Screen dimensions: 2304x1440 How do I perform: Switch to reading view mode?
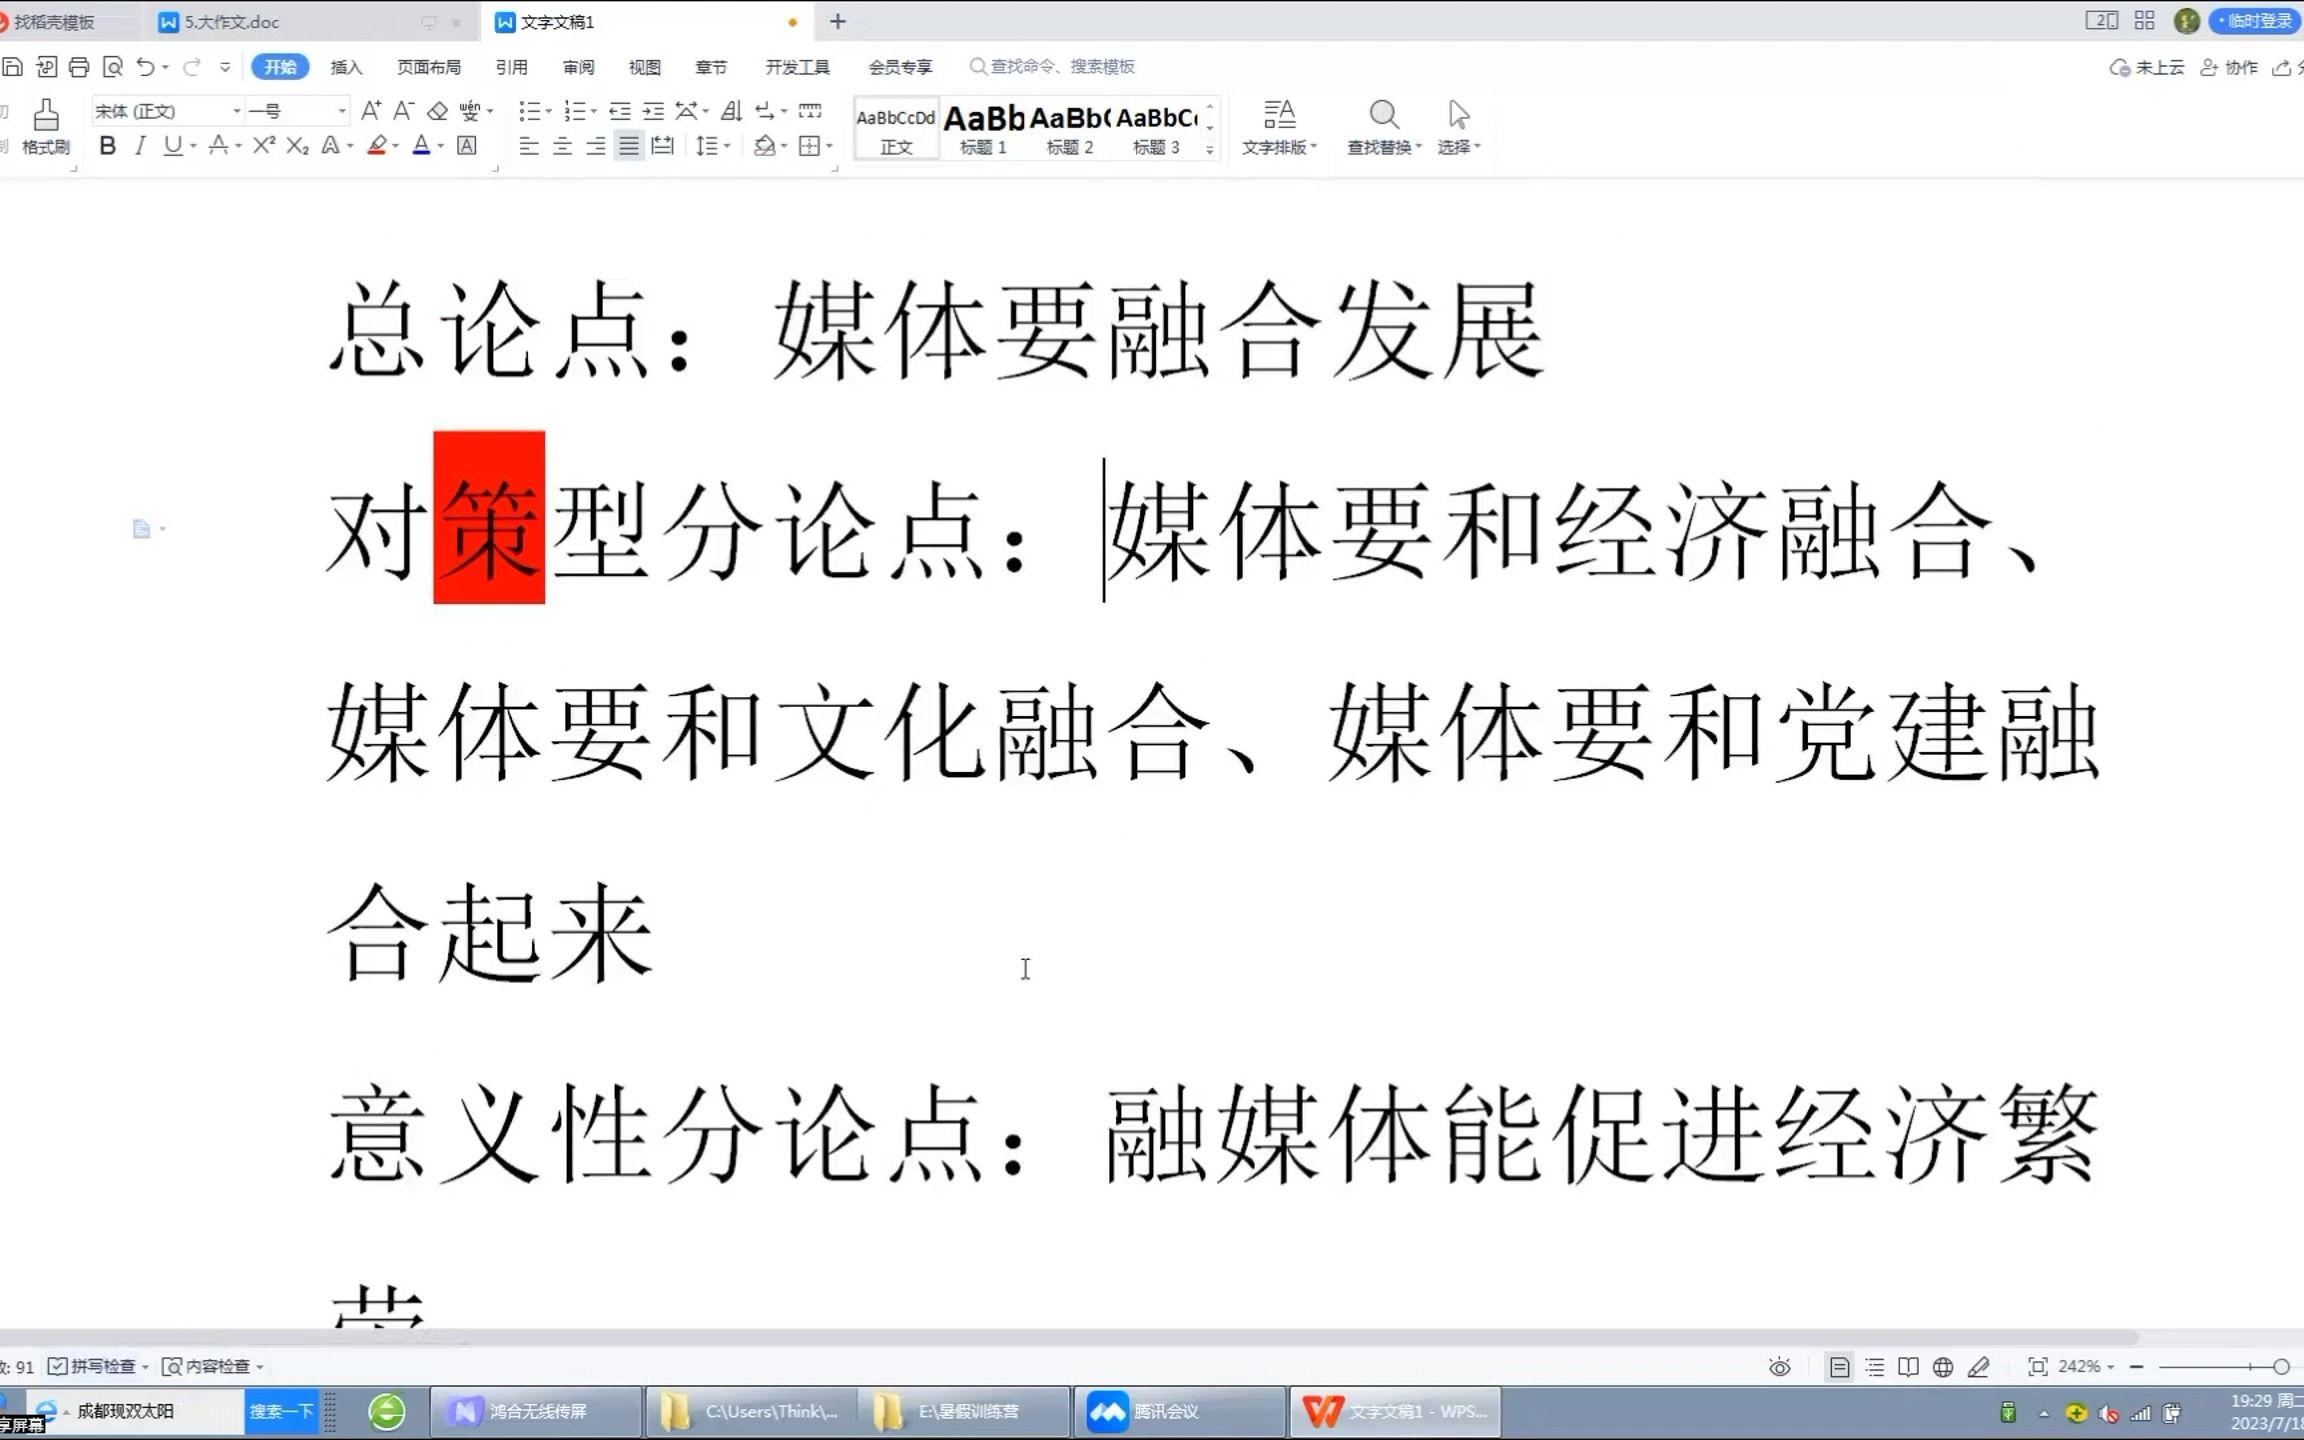click(x=1908, y=1366)
